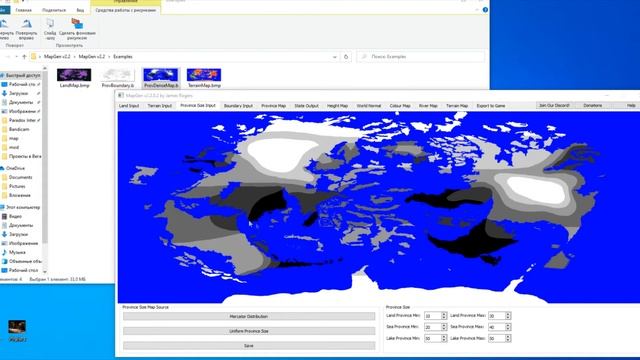The height and width of the screenshot is (360, 640).
Task: Adjust Lake Province Min stepper arrows
Action: click(x=444, y=338)
